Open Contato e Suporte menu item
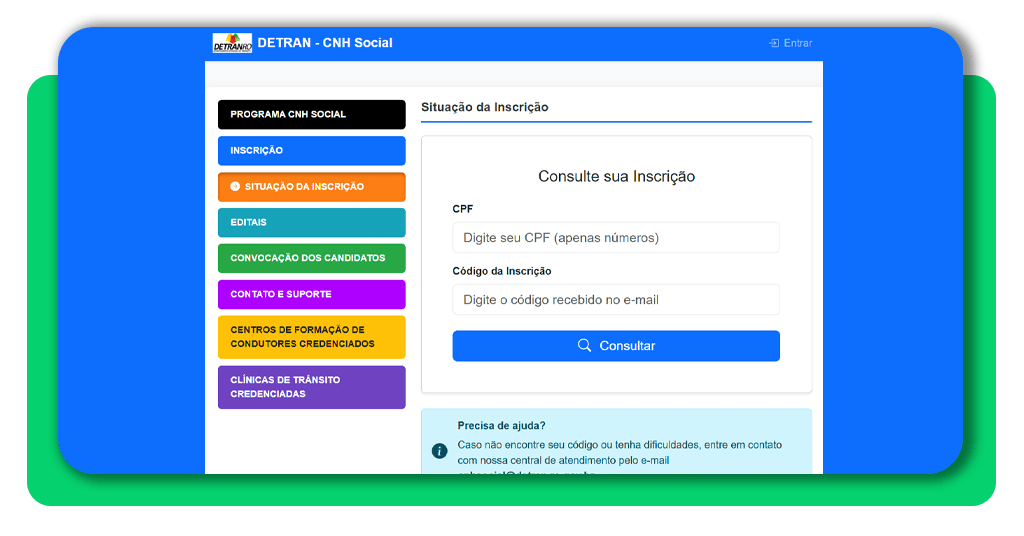The height and width of the screenshot is (536, 1024). [x=312, y=294]
